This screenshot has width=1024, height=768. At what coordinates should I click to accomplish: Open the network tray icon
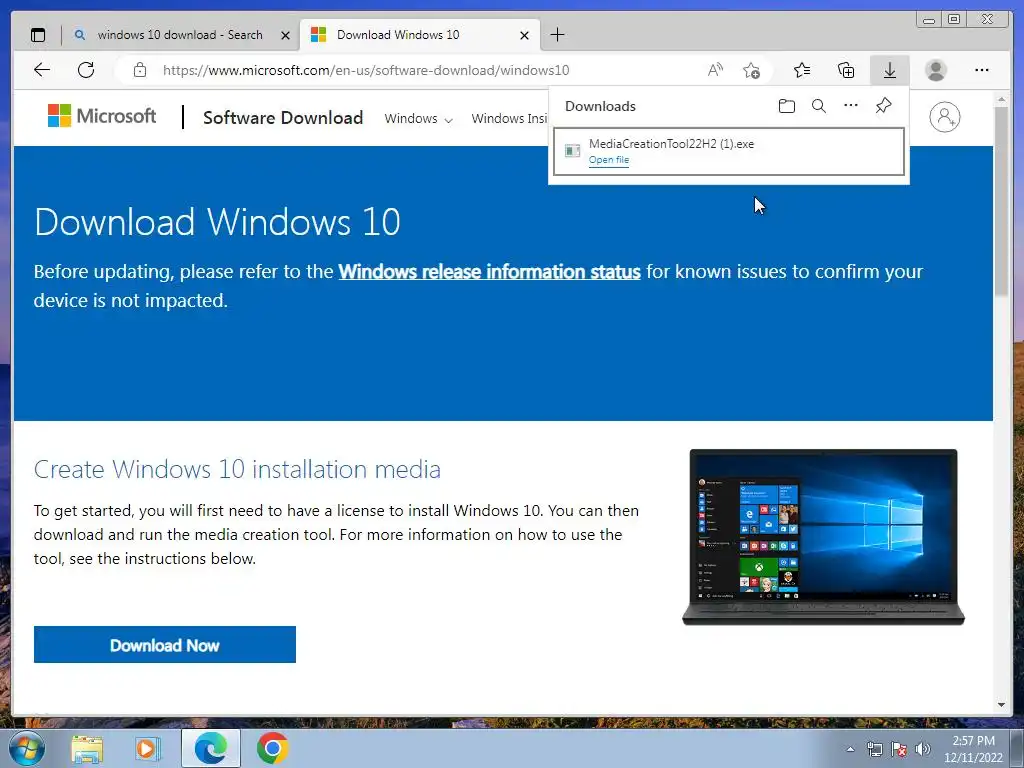pos(874,750)
